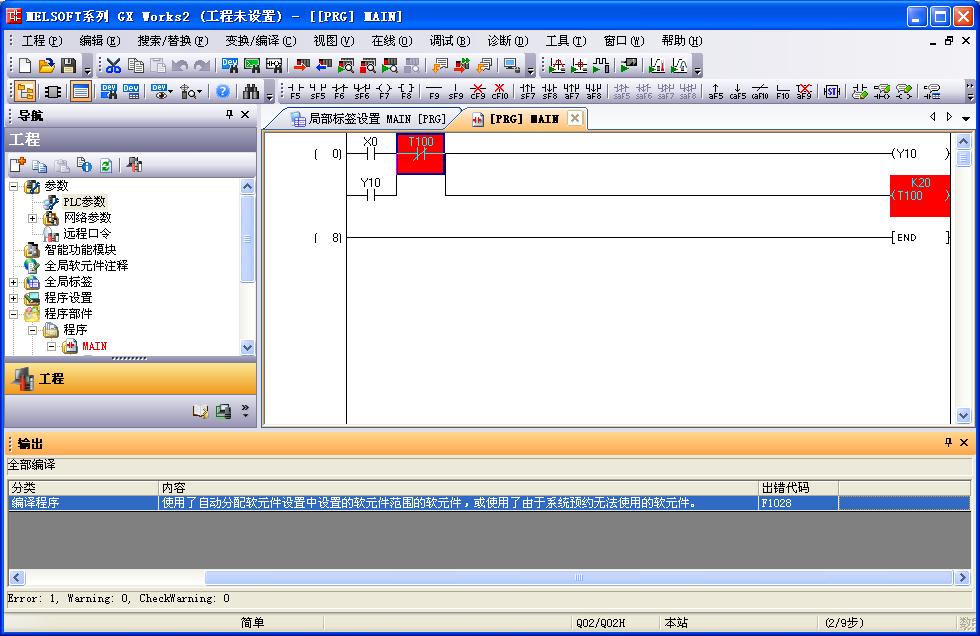Expand the 全局标签 tree node
Image resolution: width=980 pixels, height=636 pixels.
pos(14,282)
